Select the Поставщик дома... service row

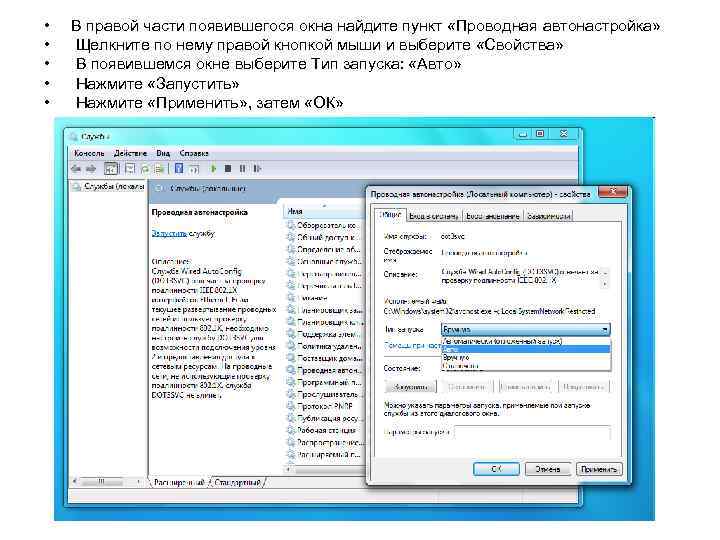tap(325, 358)
